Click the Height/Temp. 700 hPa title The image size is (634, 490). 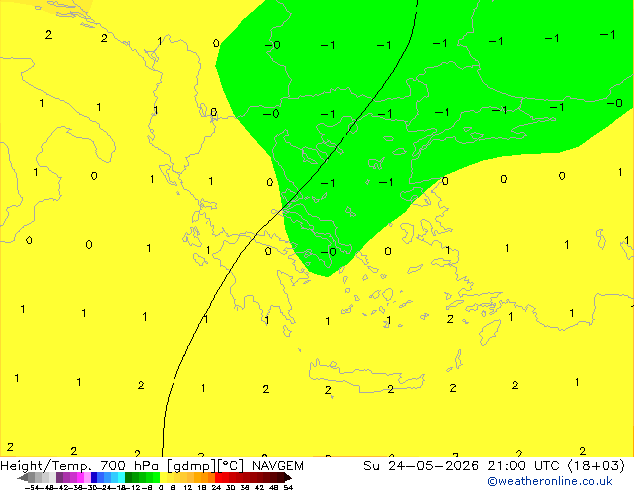tap(80, 466)
